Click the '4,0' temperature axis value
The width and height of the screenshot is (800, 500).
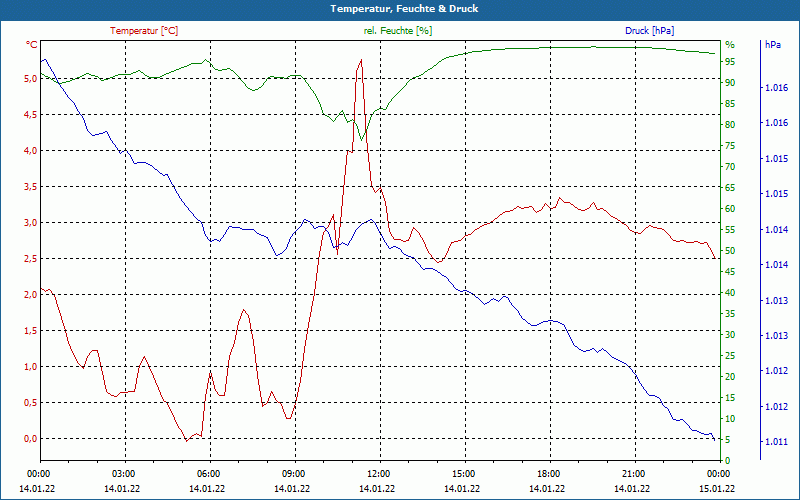(31, 151)
